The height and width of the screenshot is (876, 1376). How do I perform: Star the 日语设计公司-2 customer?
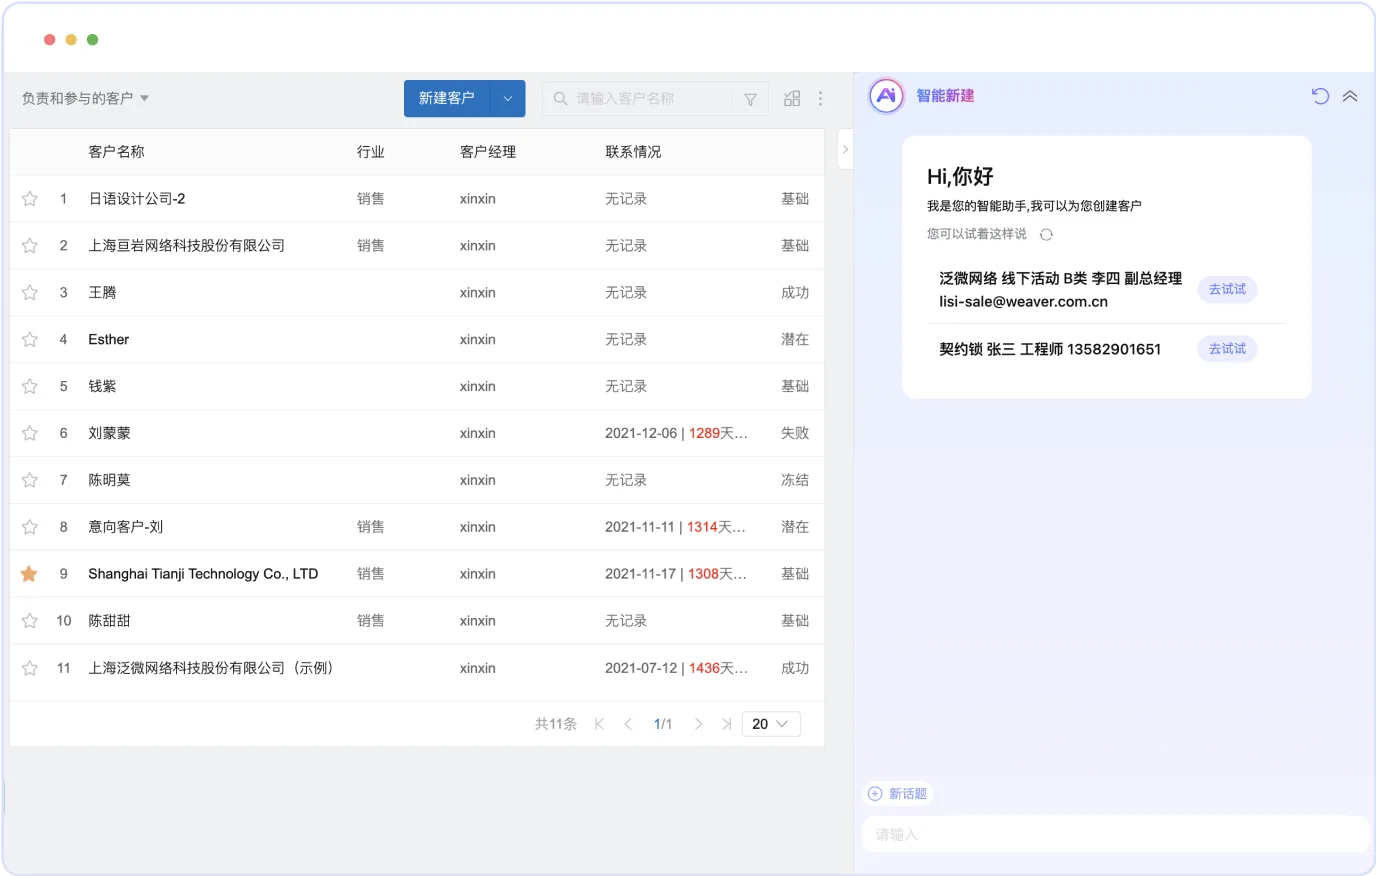point(30,199)
